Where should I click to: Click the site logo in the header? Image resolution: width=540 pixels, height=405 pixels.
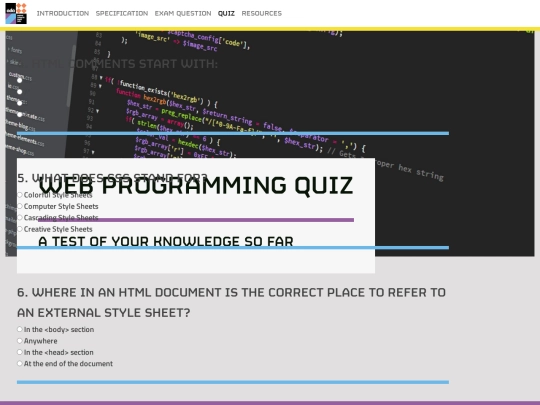(x=16, y=13)
